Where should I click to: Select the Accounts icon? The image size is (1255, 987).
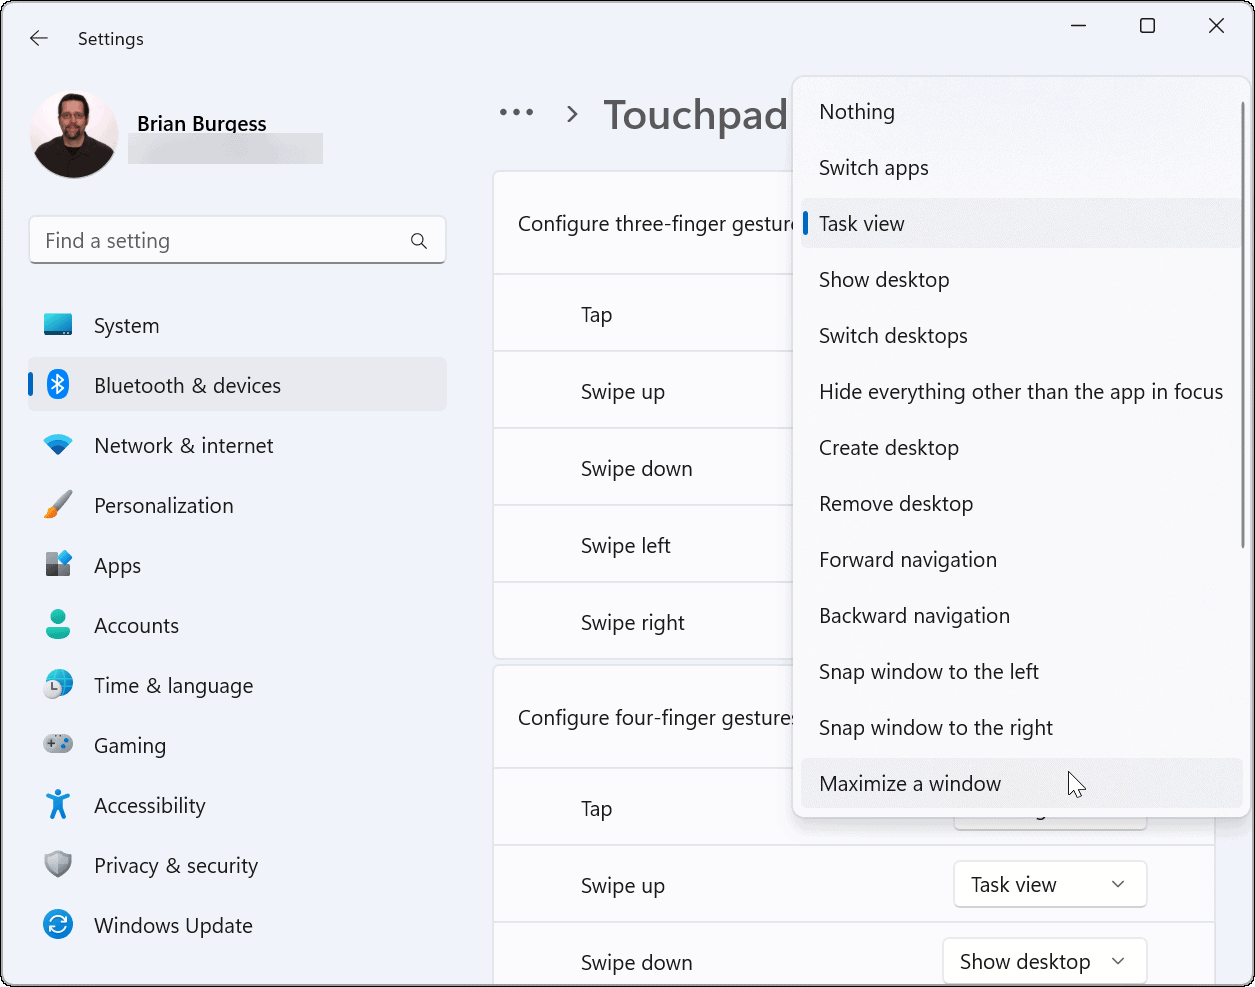(58, 625)
